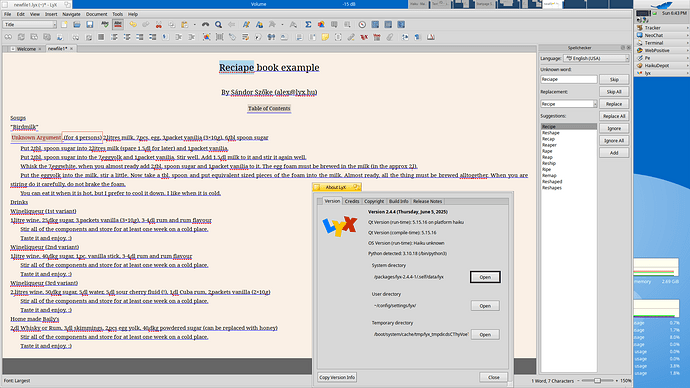Show the Release Notes tab

point(427,201)
